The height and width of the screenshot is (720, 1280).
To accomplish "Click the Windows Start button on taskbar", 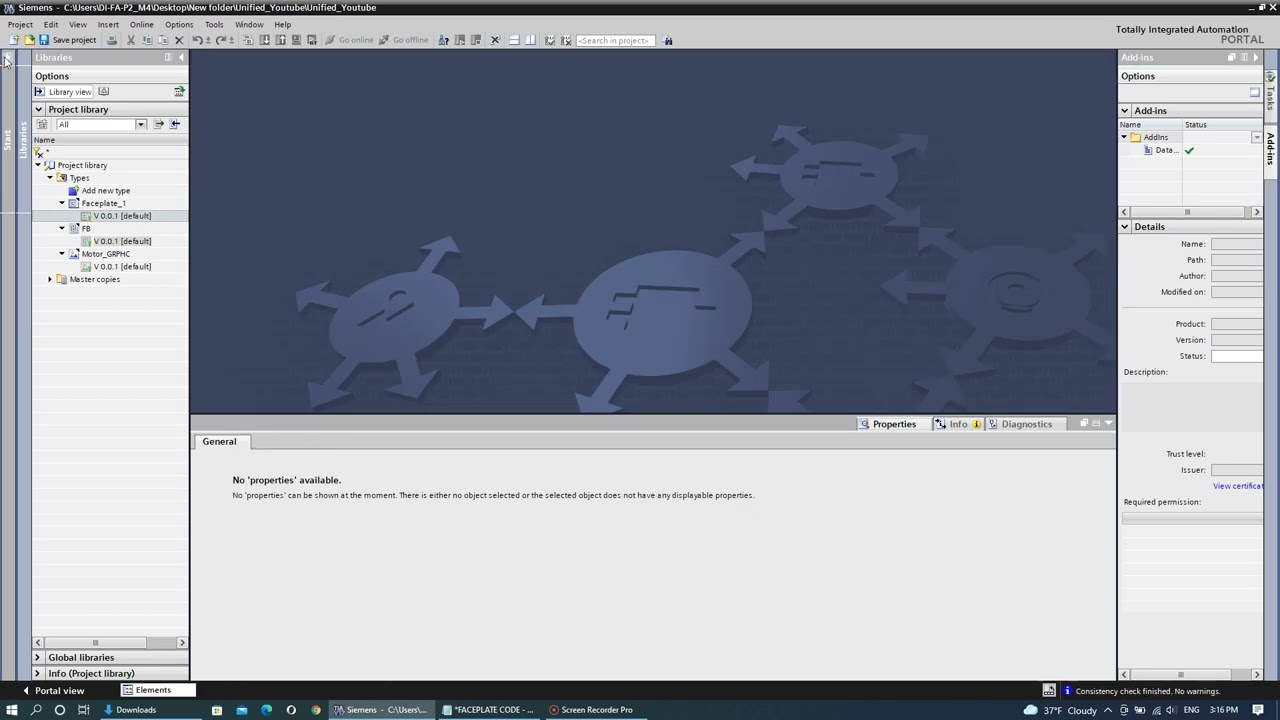I will 12,710.
